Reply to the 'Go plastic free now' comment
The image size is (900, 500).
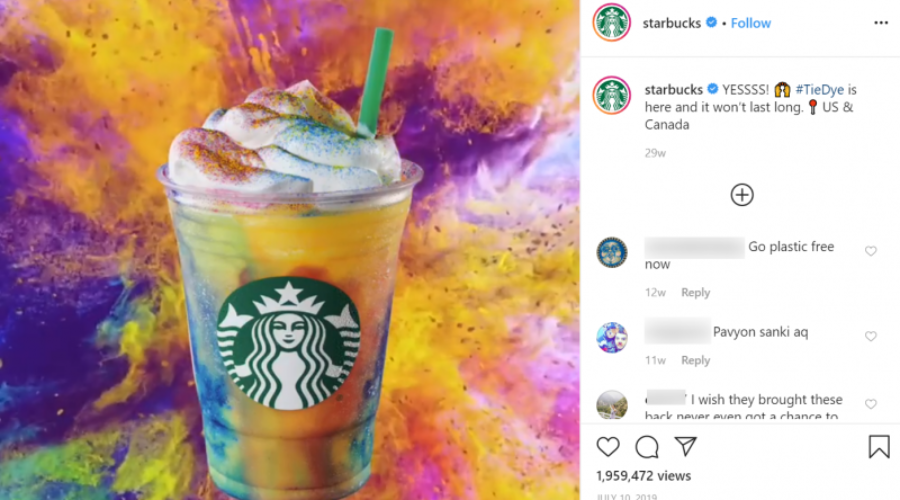(696, 292)
